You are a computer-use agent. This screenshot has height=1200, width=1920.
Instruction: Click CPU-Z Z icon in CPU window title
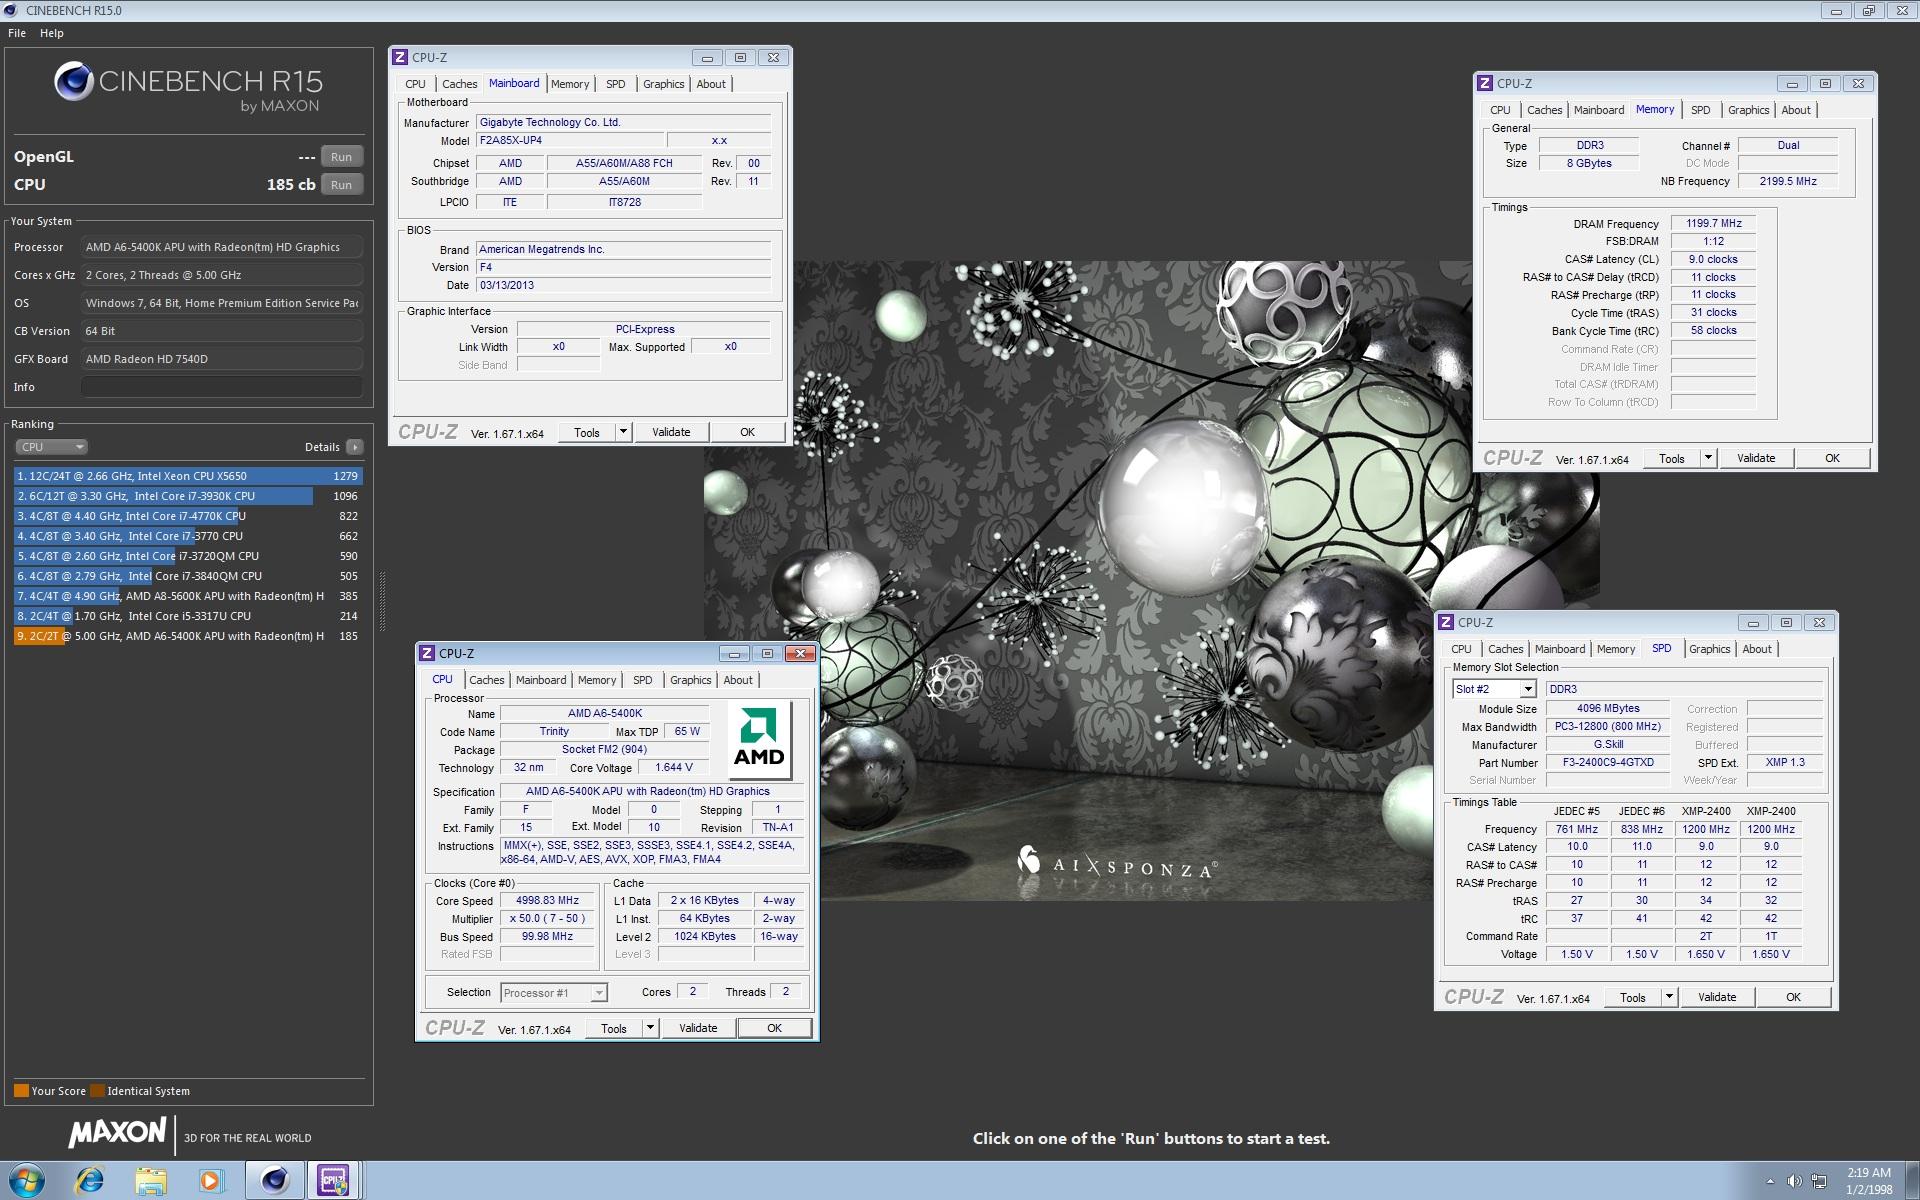427,654
